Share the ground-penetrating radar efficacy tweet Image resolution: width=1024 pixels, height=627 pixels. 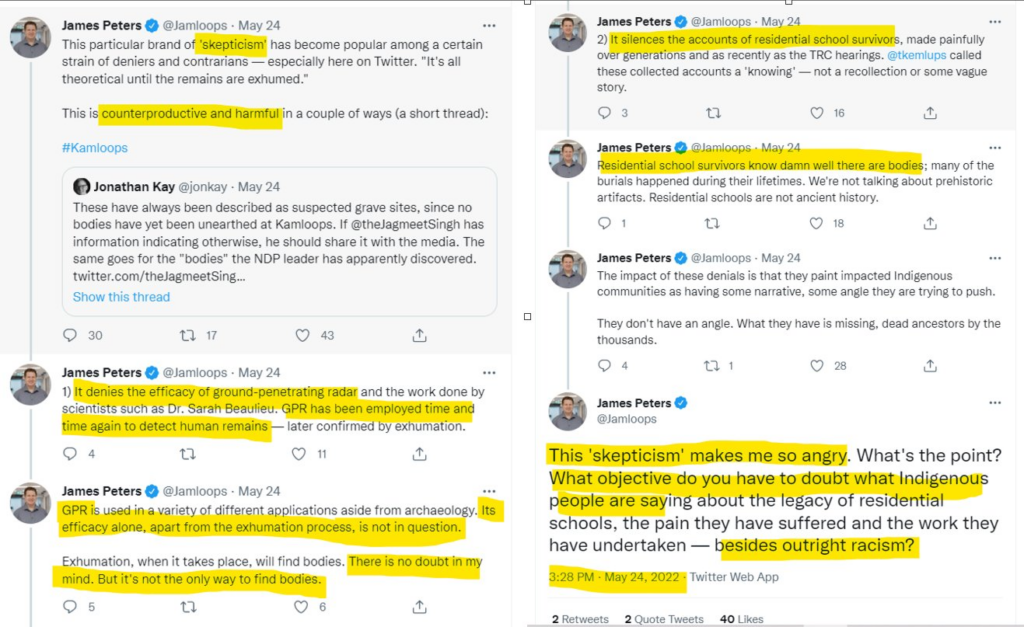coord(420,454)
